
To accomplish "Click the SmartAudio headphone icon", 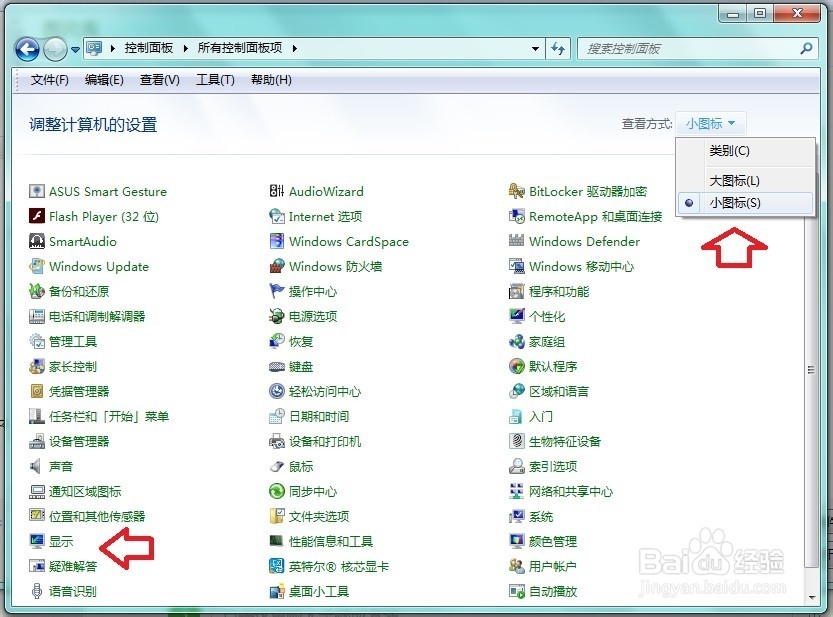I will [37, 241].
